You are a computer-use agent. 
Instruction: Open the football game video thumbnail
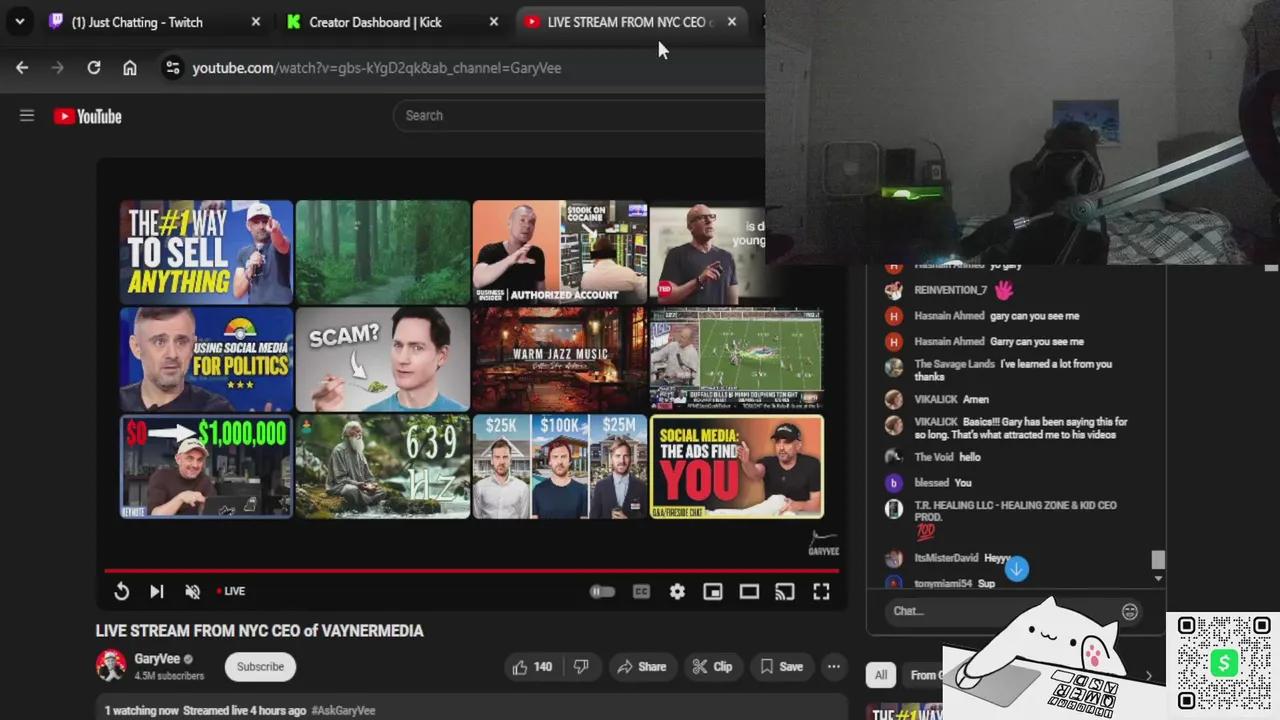pyautogui.click(x=737, y=359)
